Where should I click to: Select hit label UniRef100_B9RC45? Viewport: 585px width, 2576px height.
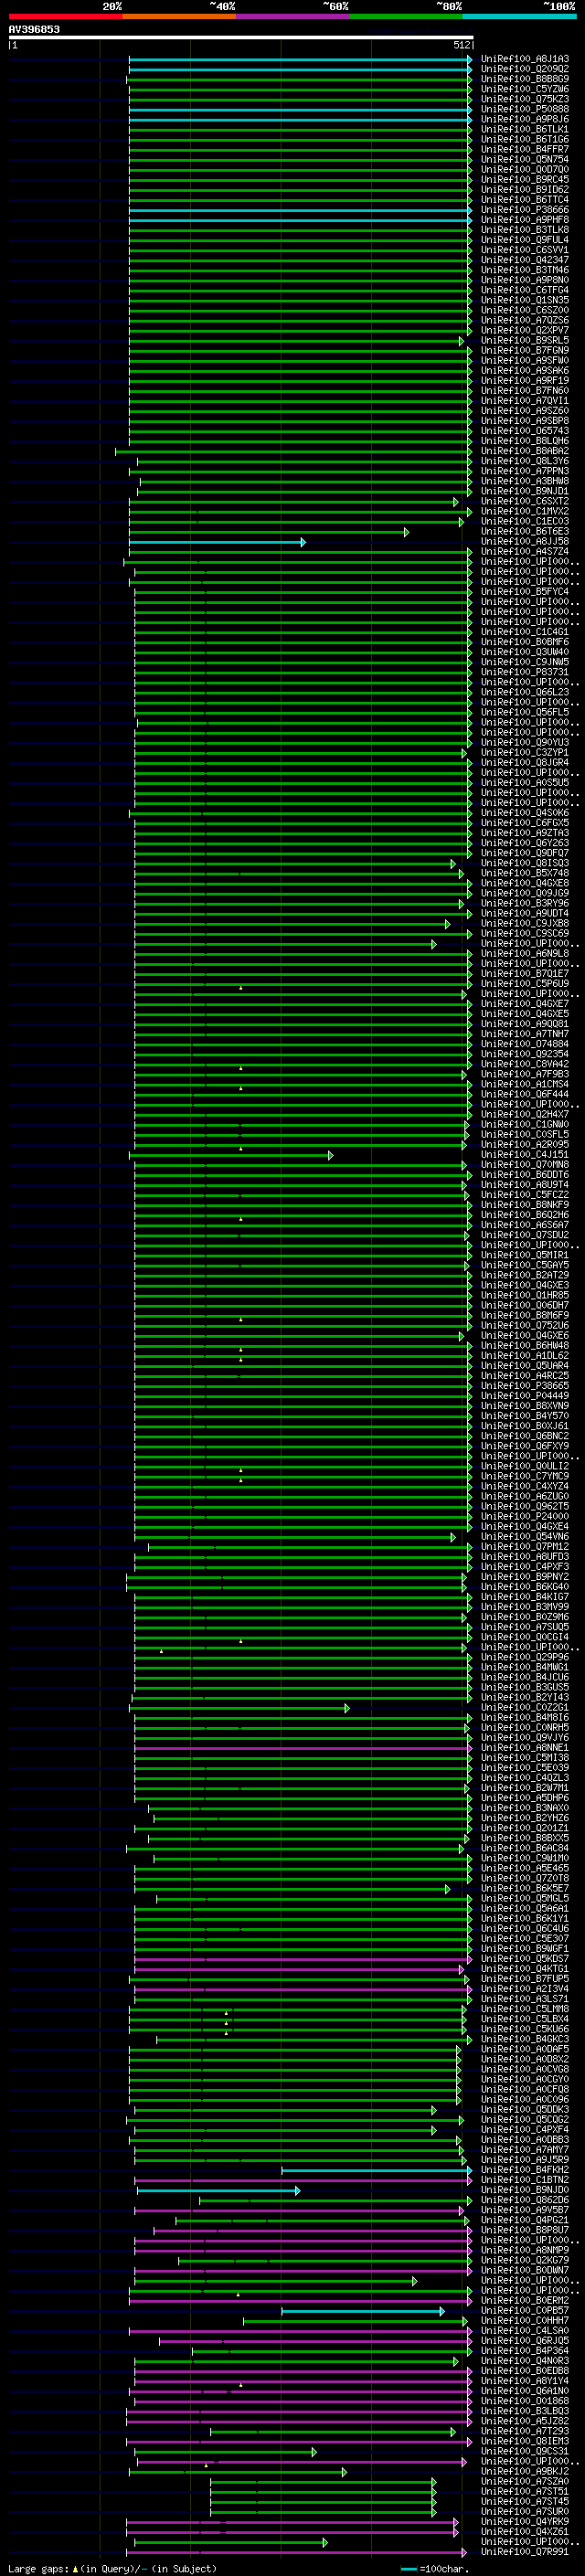(x=525, y=179)
